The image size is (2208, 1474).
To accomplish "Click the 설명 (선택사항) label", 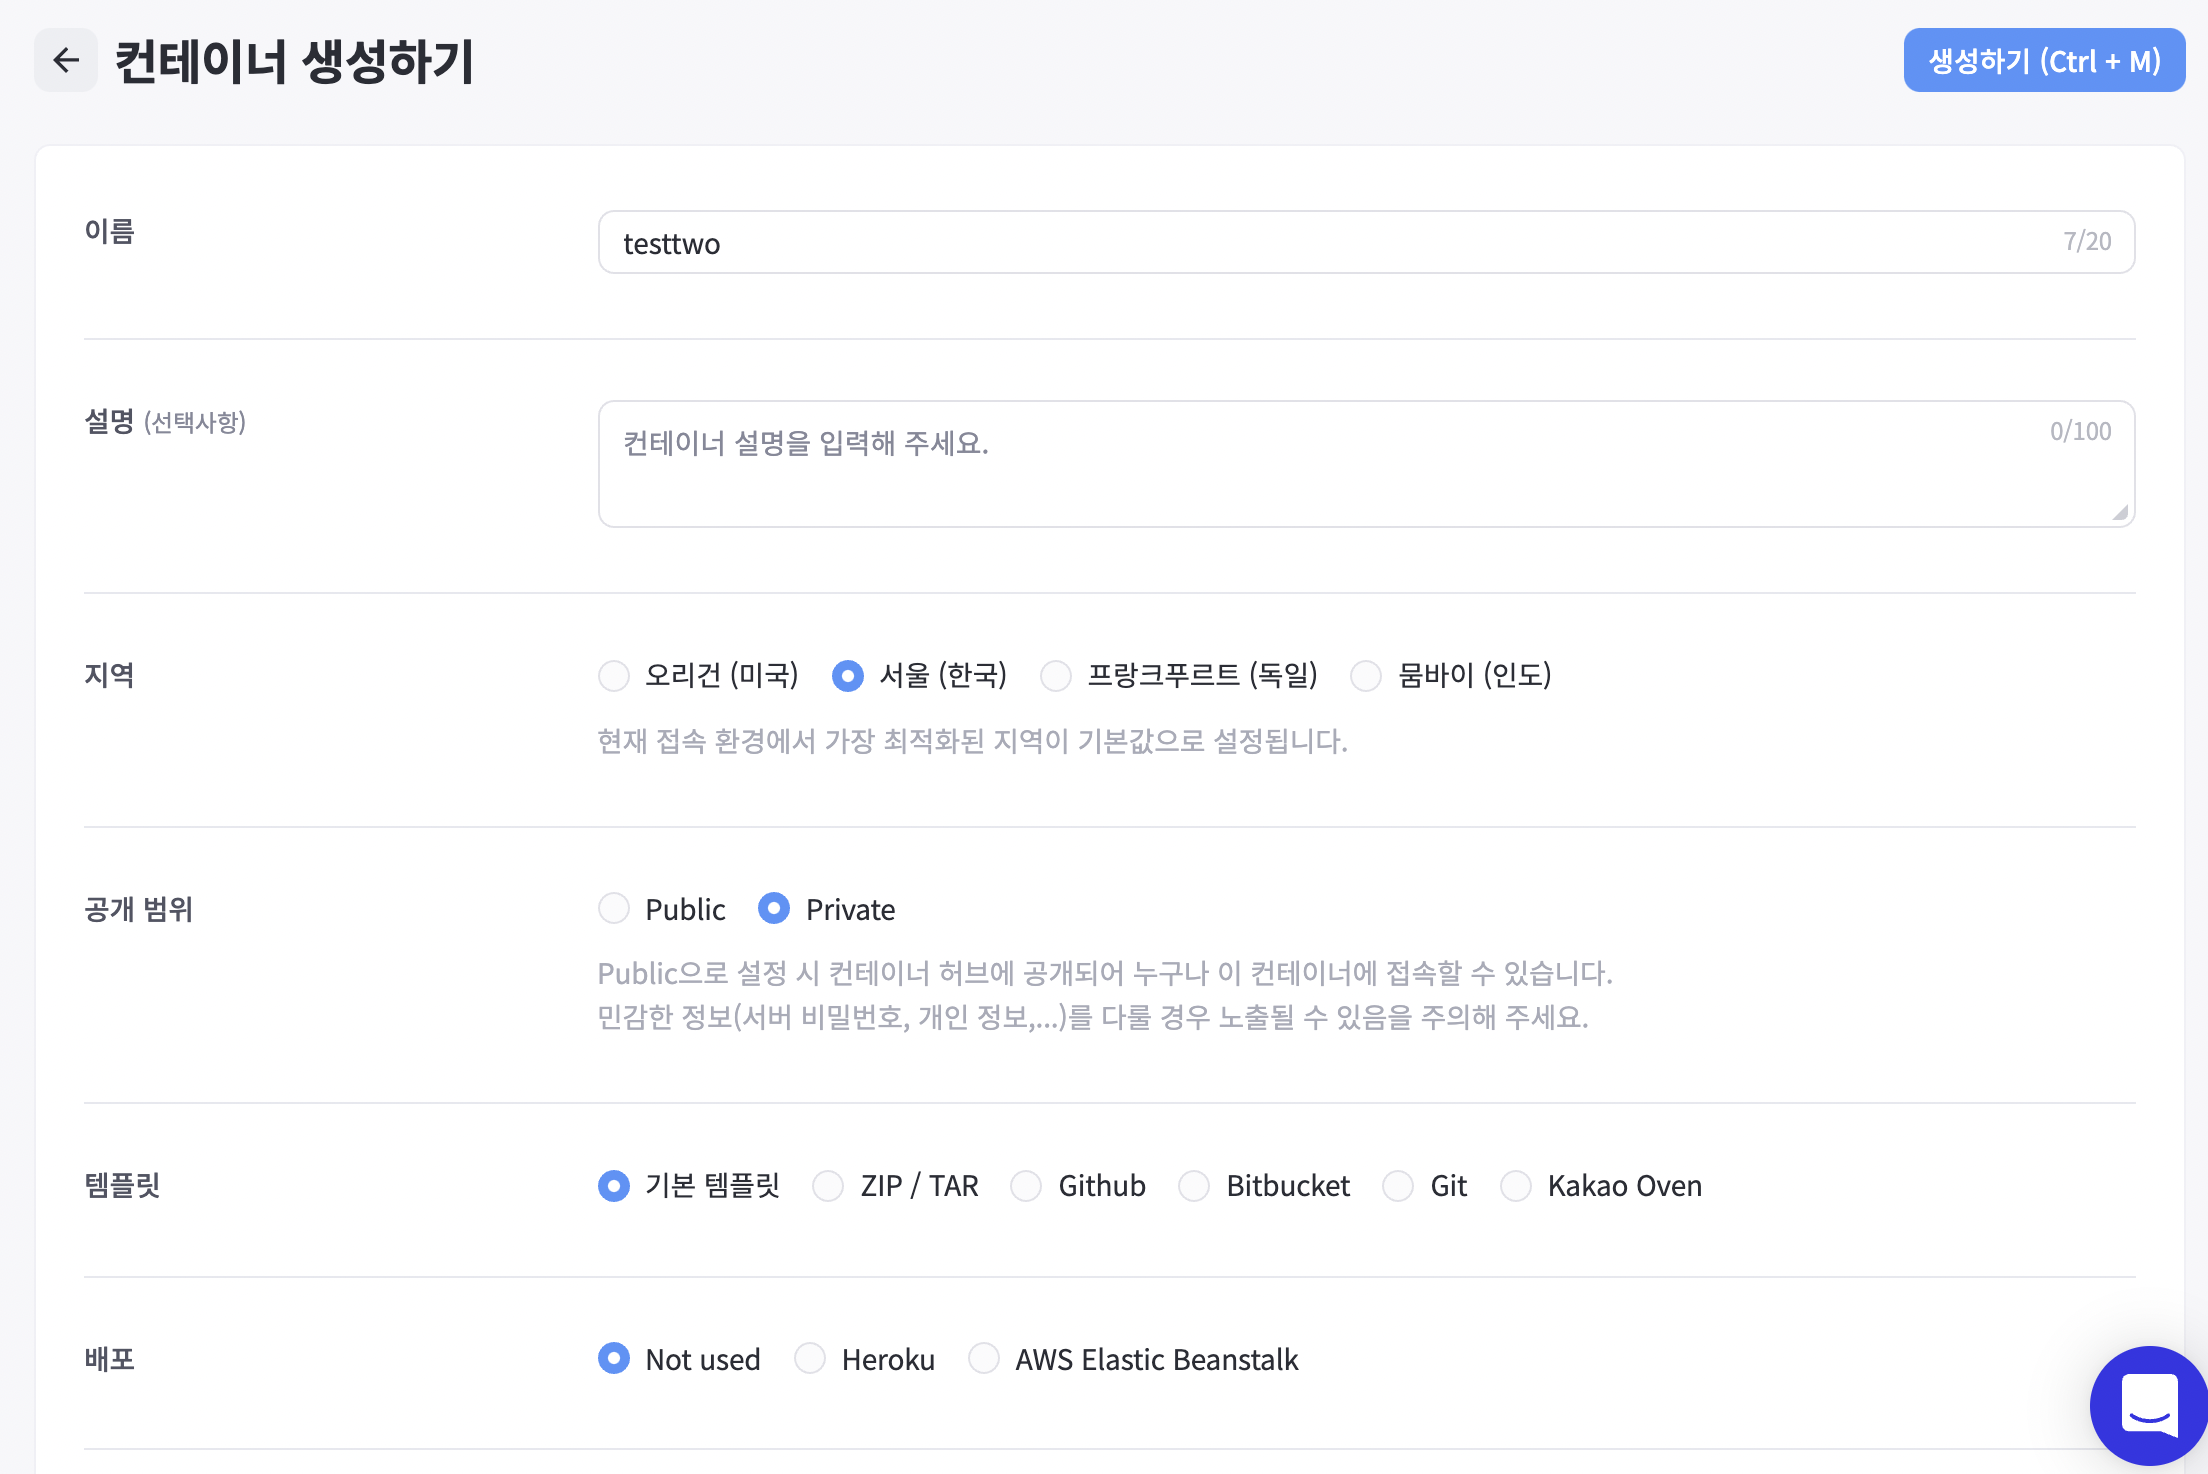I will click(165, 422).
